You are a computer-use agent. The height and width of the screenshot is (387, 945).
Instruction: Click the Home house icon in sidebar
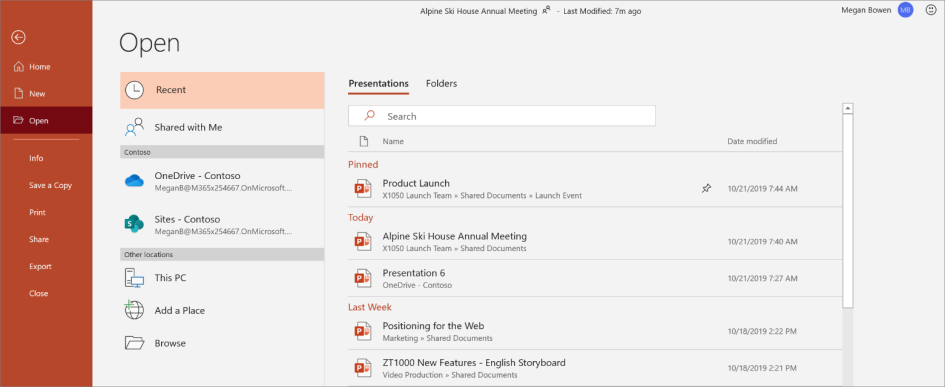click(18, 66)
